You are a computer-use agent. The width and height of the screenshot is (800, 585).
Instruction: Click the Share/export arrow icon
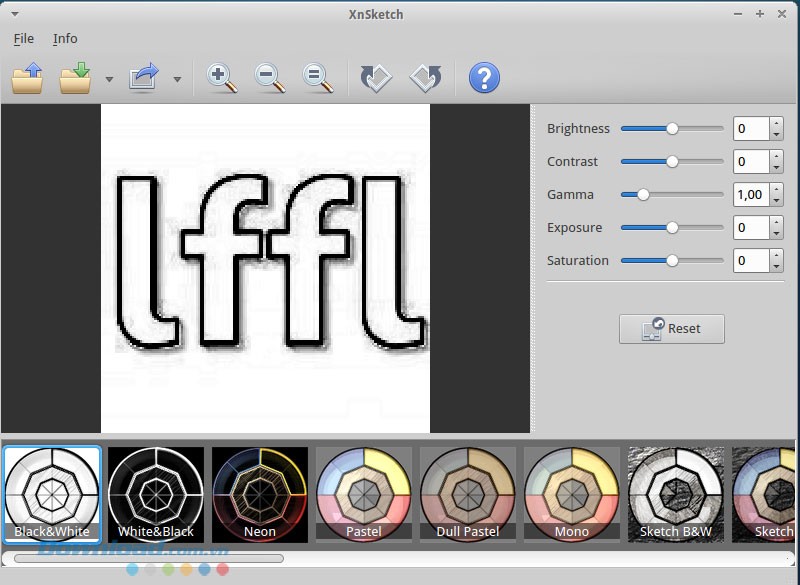(x=145, y=78)
